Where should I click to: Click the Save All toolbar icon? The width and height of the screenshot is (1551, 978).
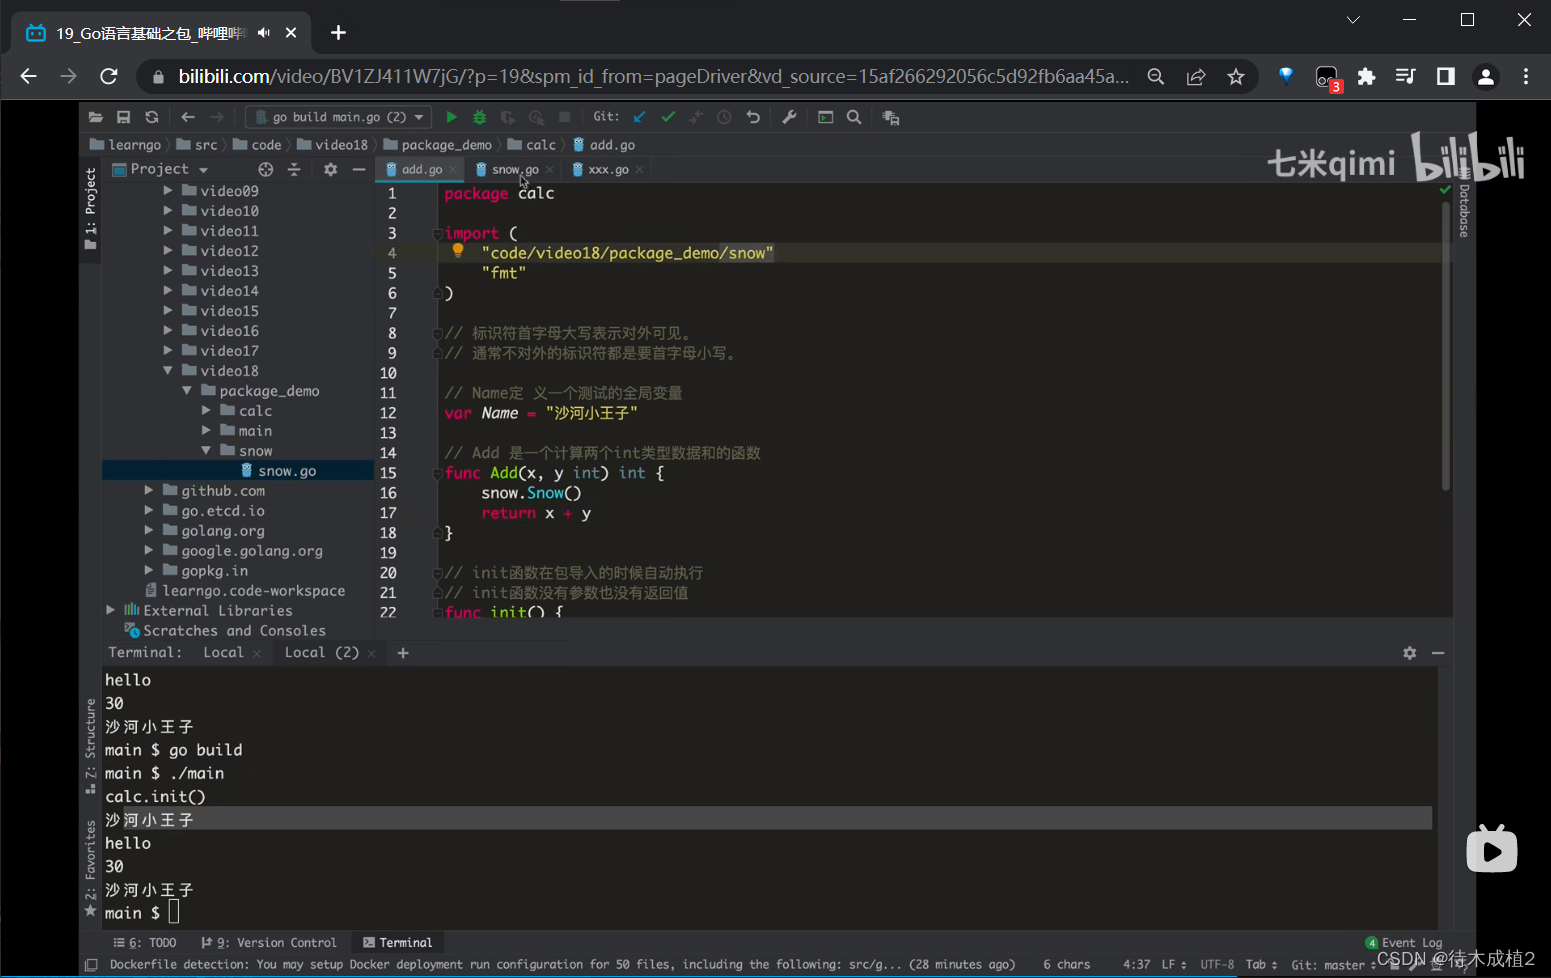(124, 117)
